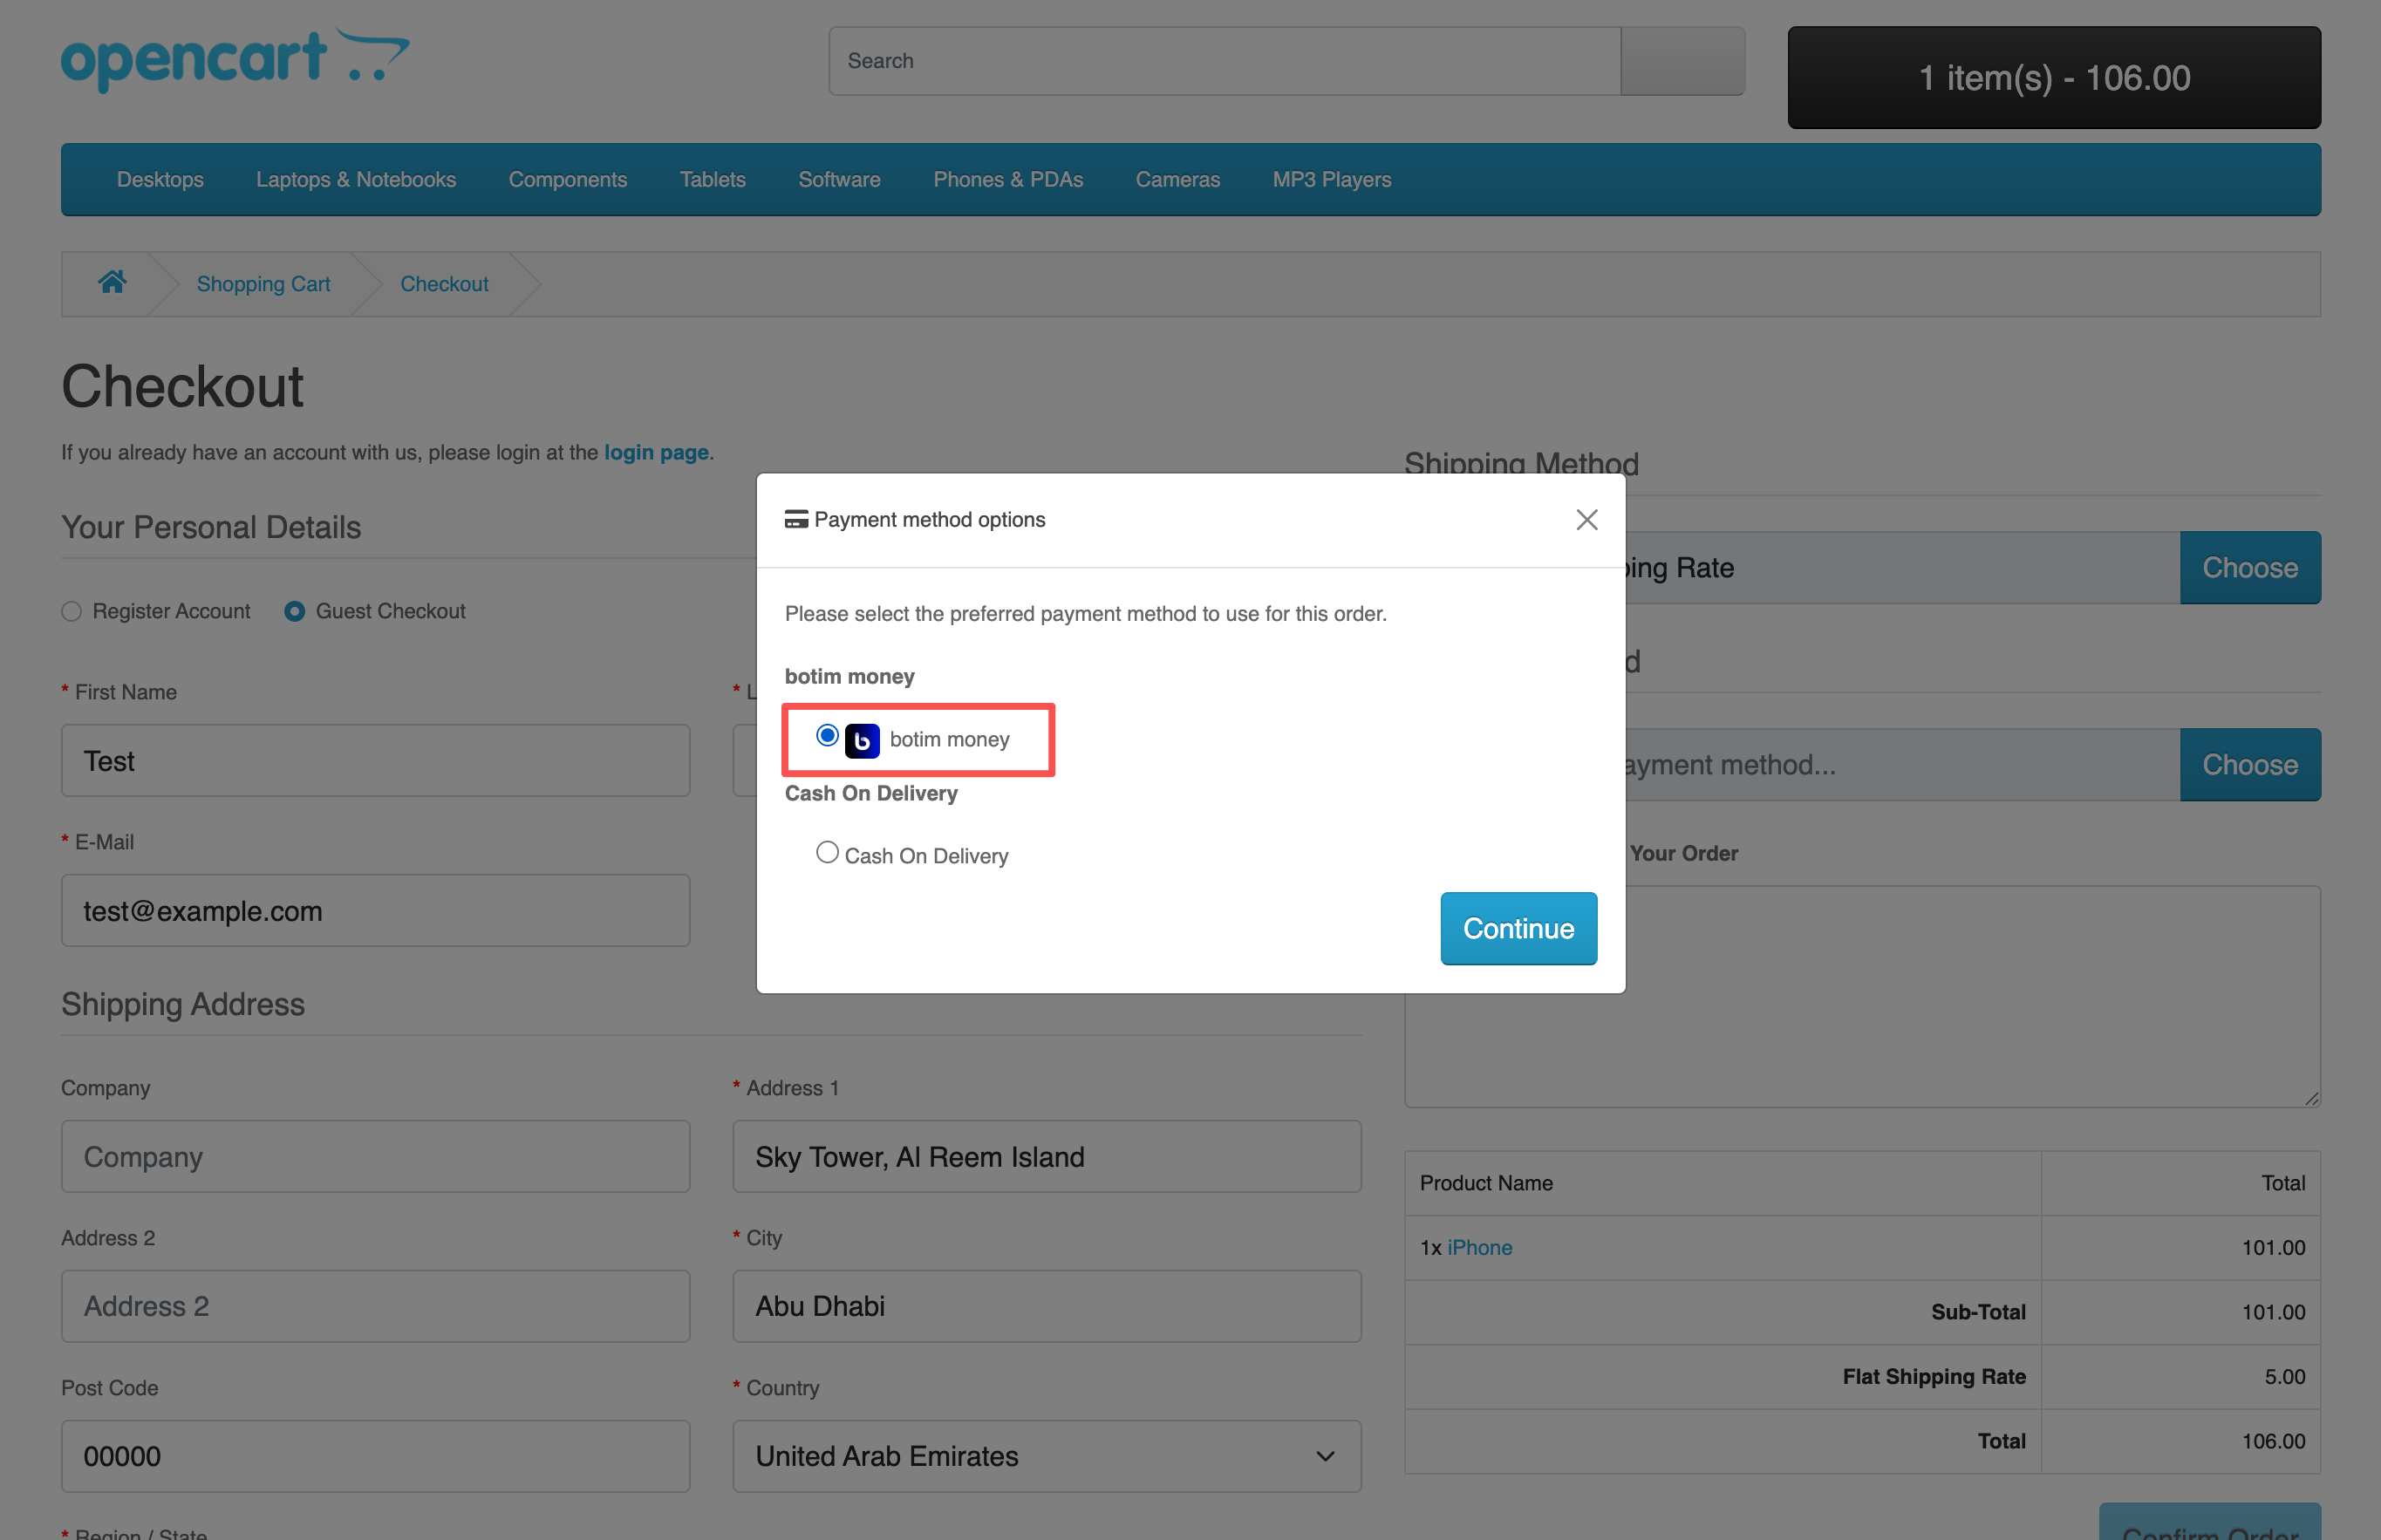Open the Checkout breadcrumb link
2381x1540 pixels.
pyautogui.click(x=445, y=284)
